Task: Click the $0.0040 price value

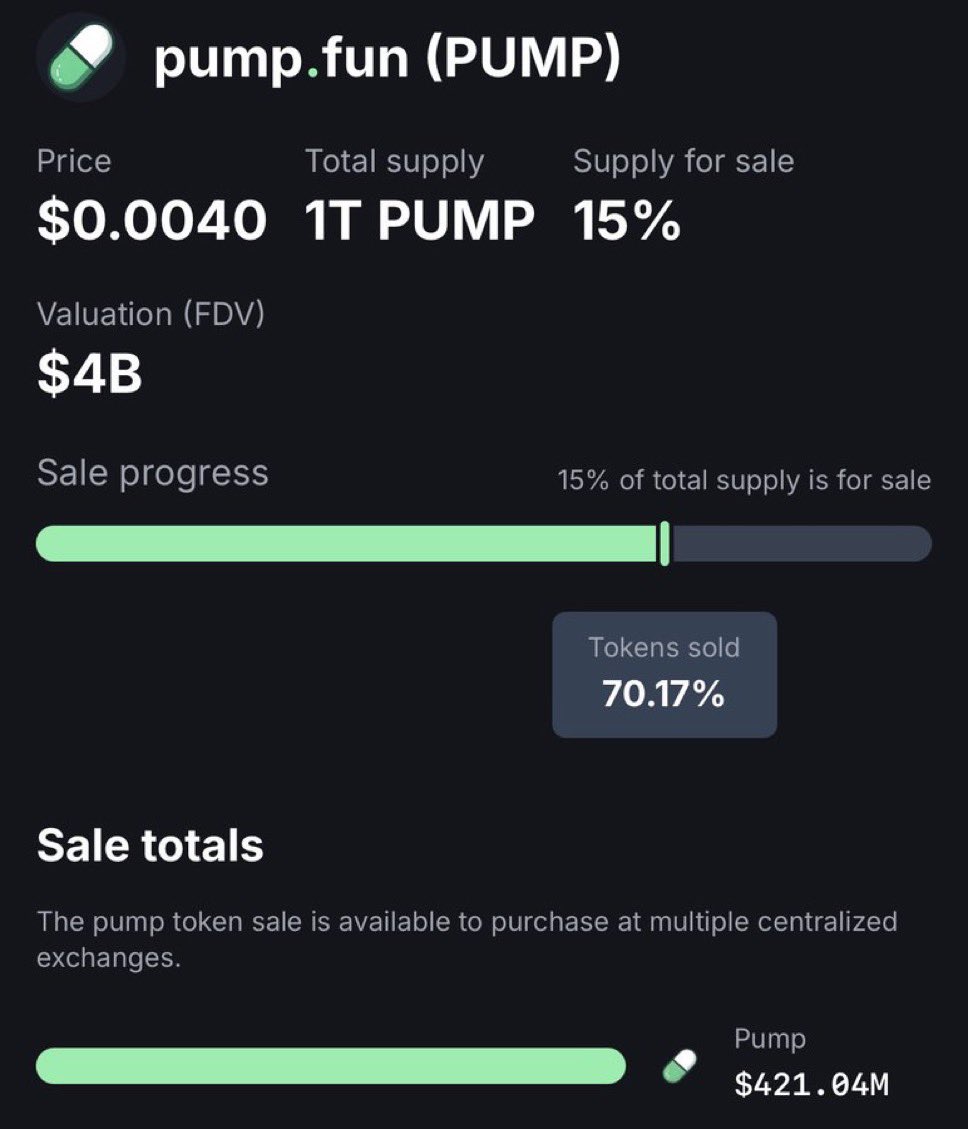Action: (x=152, y=220)
